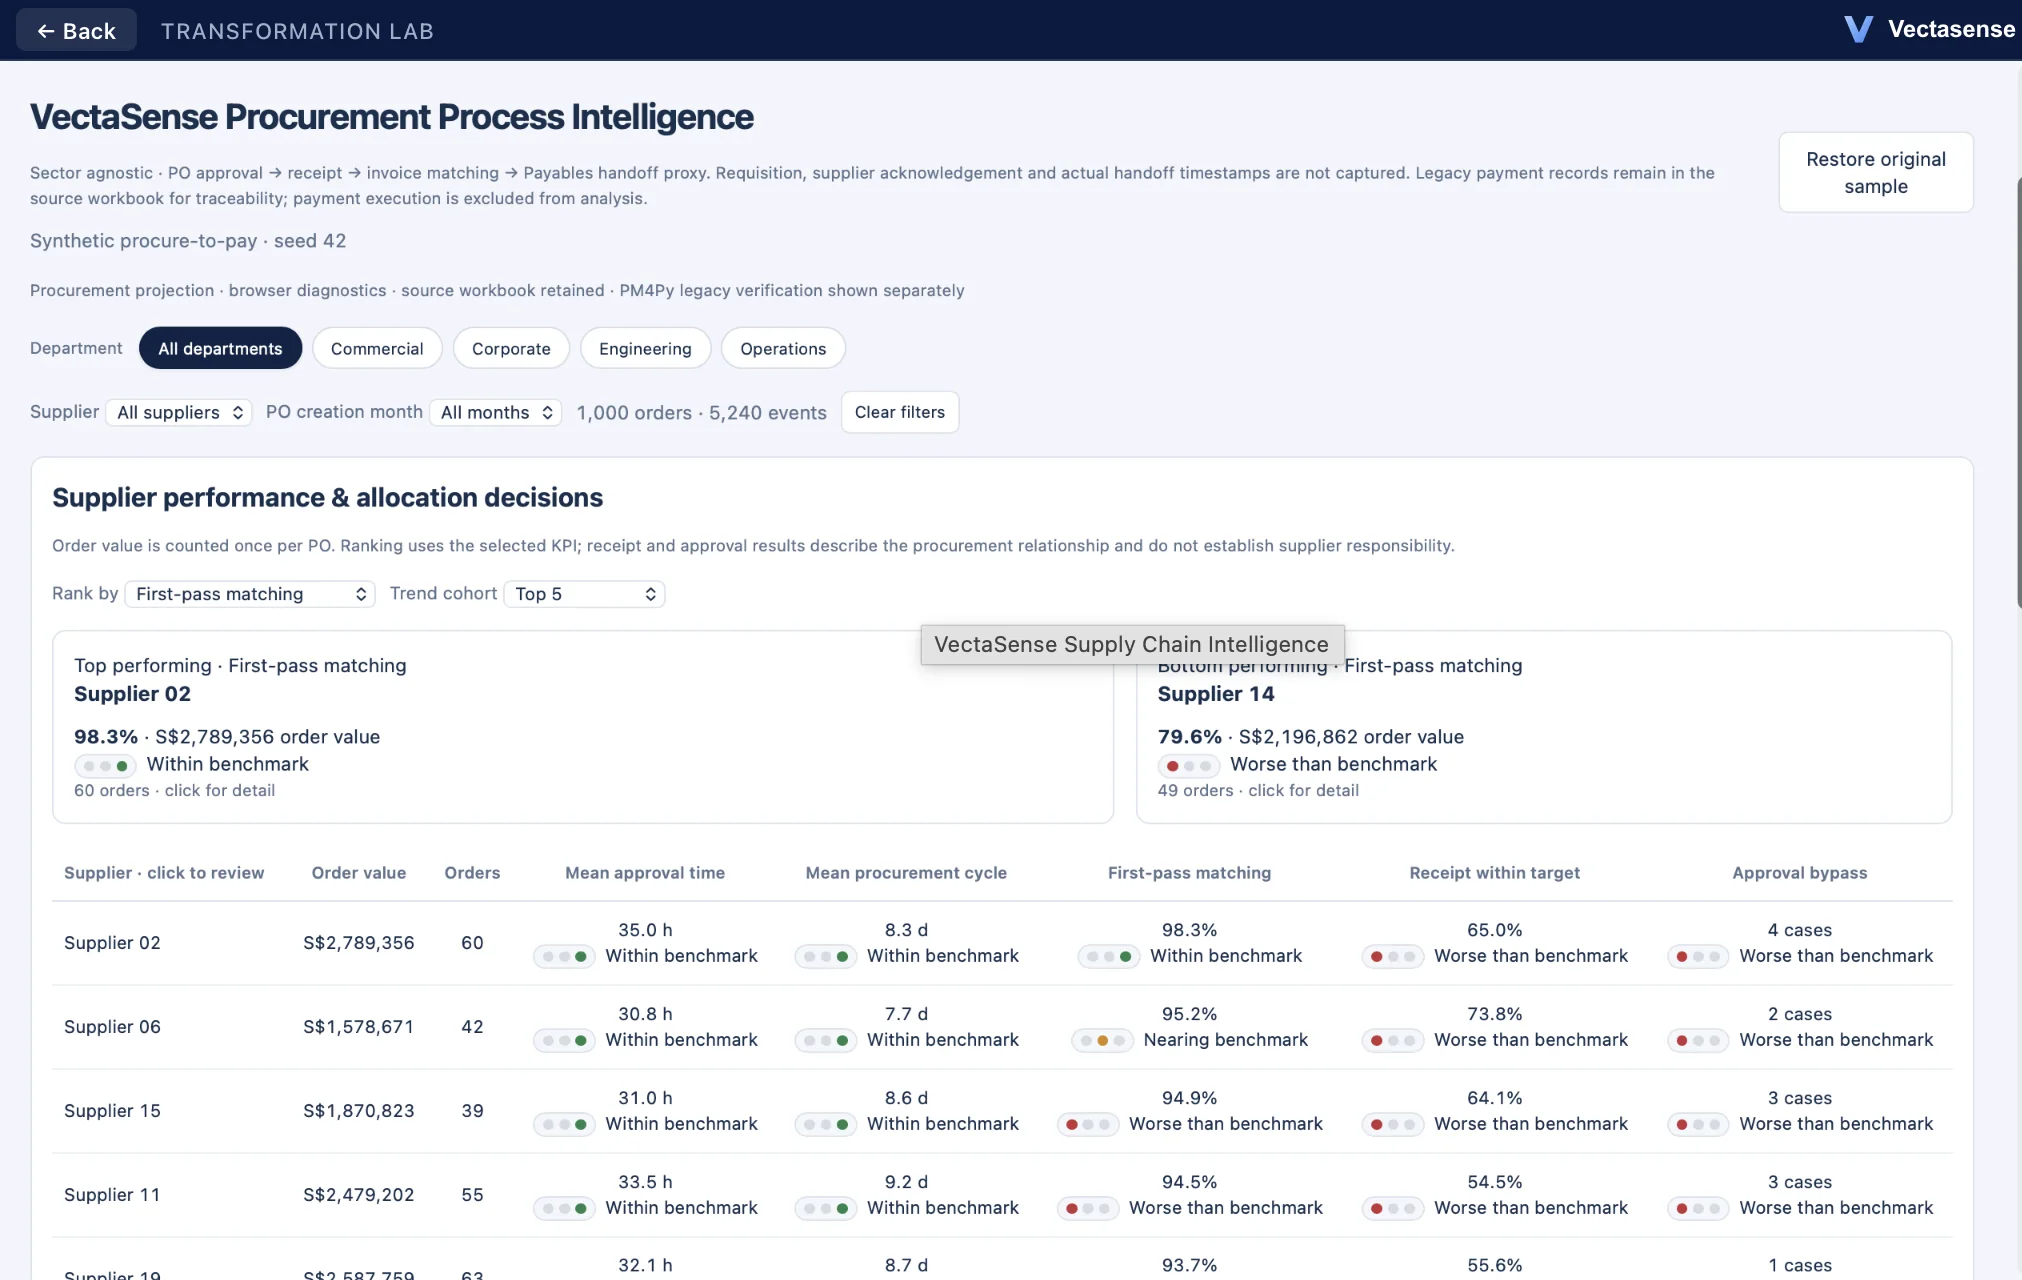The height and width of the screenshot is (1280, 2022).
Task: Click the First-pass matching column header
Action: 1189,873
